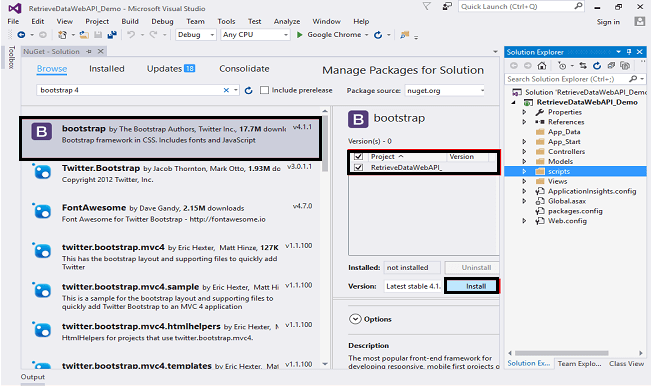The width and height of the screenshot is (652, 386).
Task: Expand the References node
Action: tap(524, 122)
